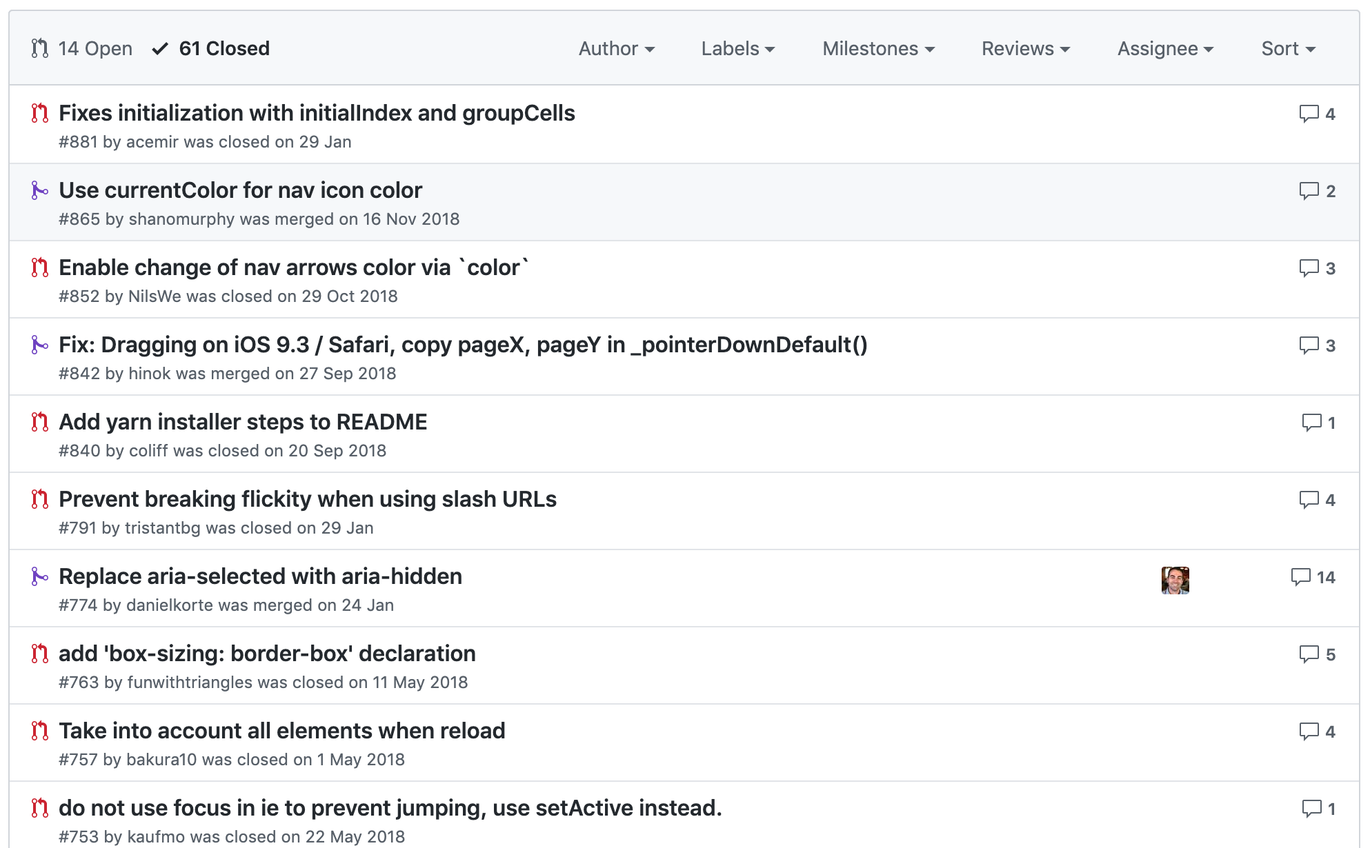This screenshot has width=1370, height=848.
Task: Click the reviewer avatar on #774
Action: click(1175, 579)
